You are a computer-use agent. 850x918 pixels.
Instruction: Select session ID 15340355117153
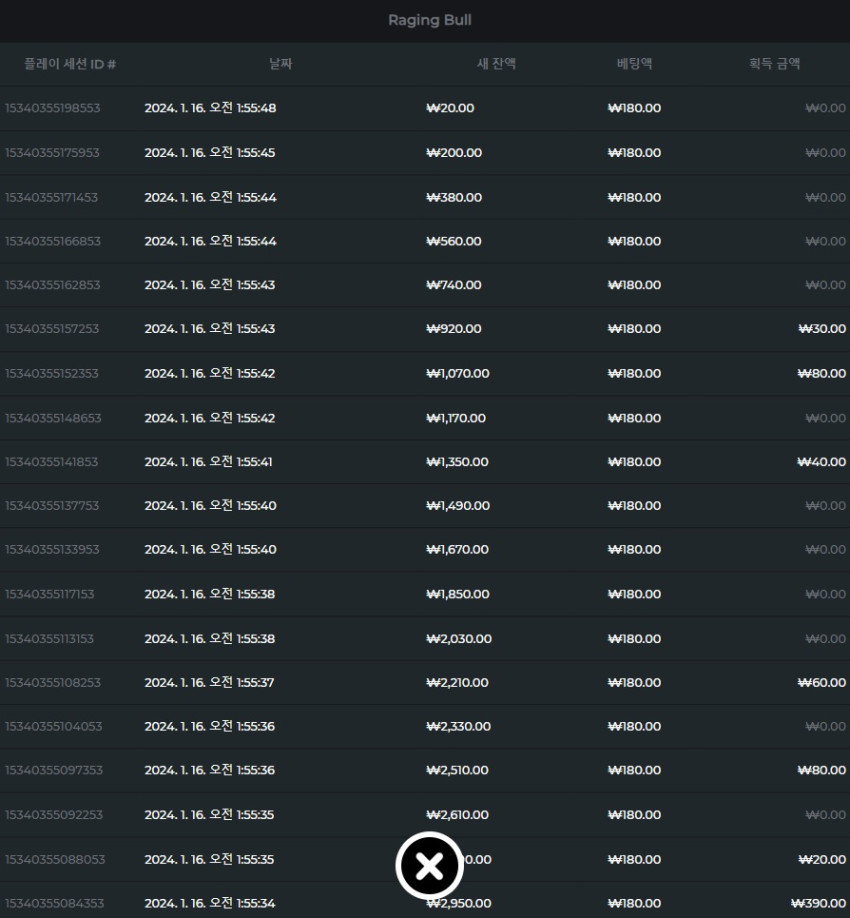coord(50,594)
